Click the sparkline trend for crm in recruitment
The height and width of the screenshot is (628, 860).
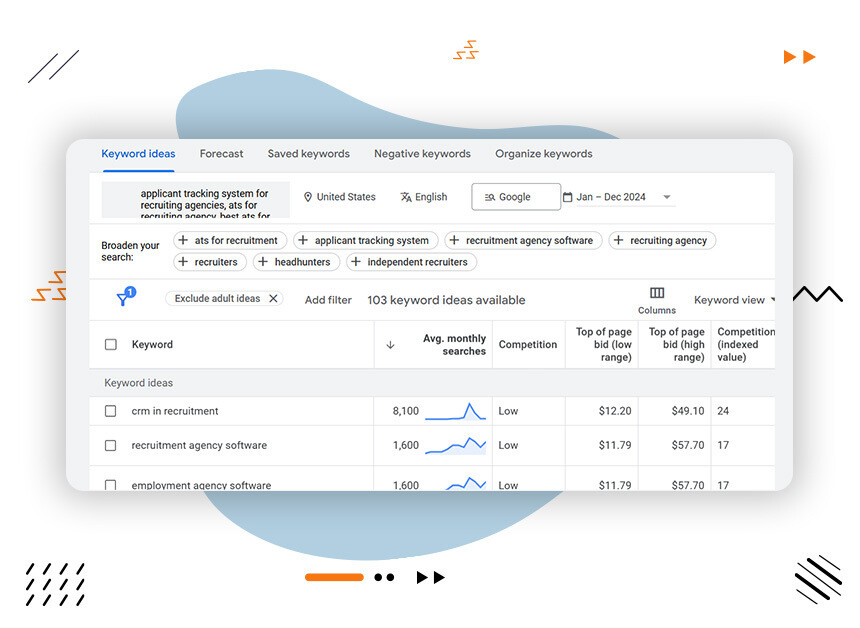pos(457,410)
